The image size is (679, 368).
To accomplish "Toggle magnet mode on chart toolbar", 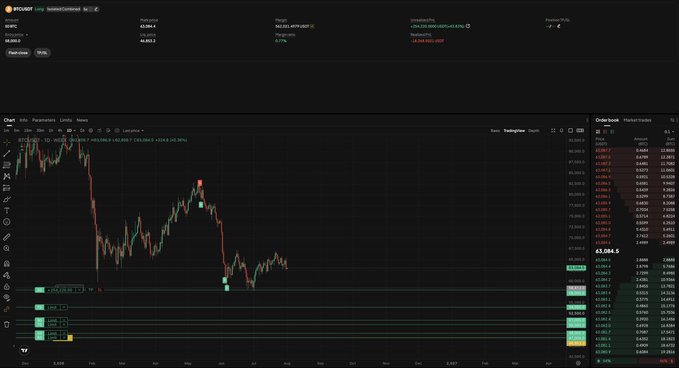I will (x=6, y=264).
